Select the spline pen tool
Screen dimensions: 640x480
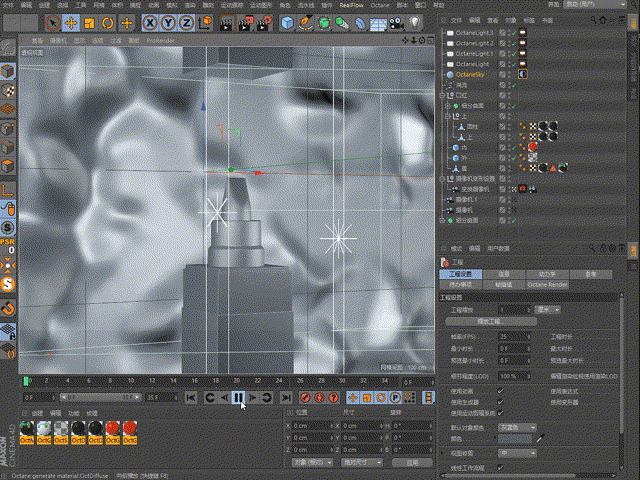[306, 23]
